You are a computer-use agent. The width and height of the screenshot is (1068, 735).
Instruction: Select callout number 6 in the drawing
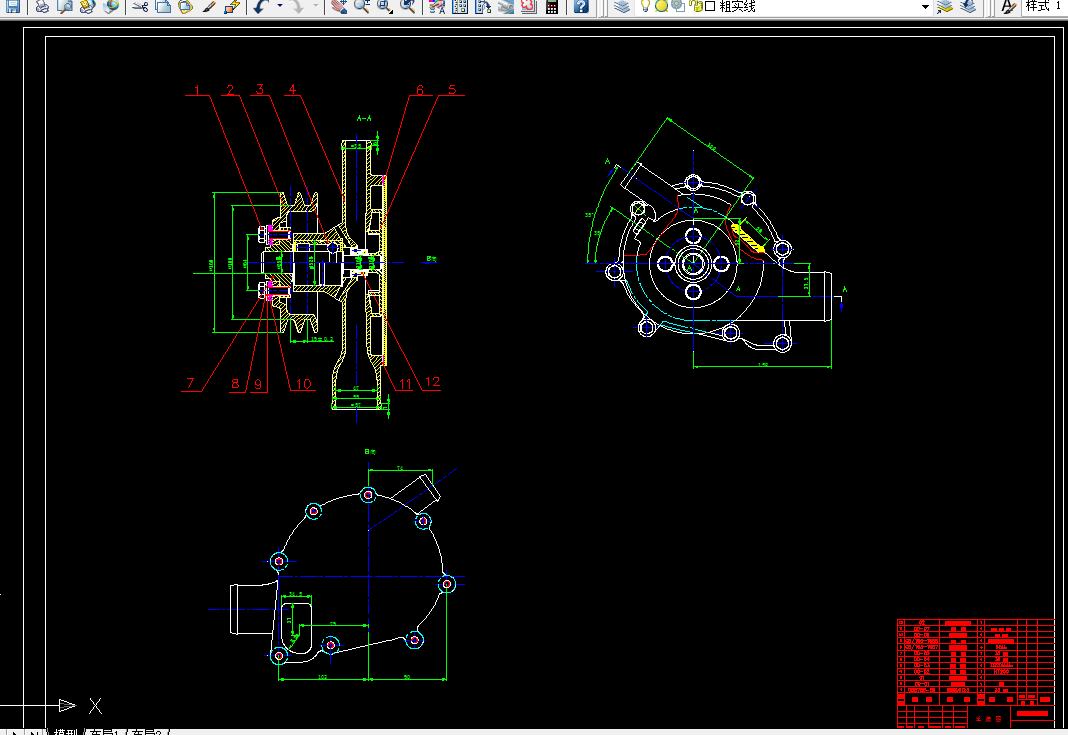pyautogui.click(x=420, y=89)
